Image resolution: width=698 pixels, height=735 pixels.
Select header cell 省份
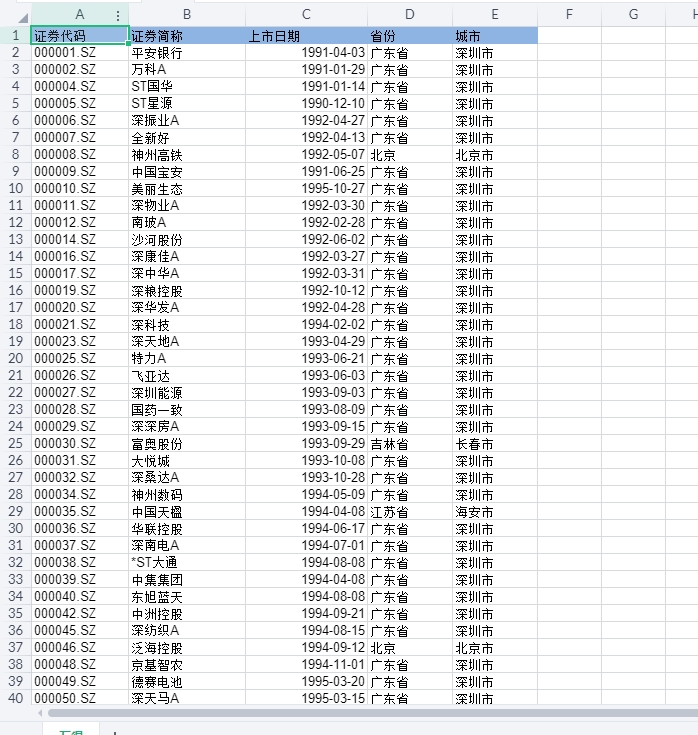pyautogui.click(x=410, y=36)
